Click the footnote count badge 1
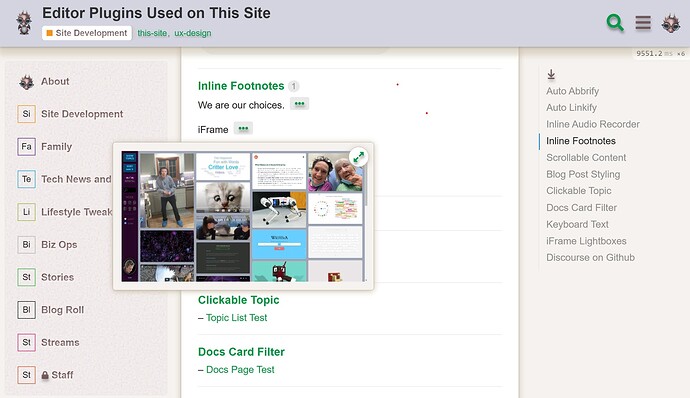This screenshot has height=398, width=690. click(x=293, y=86)
